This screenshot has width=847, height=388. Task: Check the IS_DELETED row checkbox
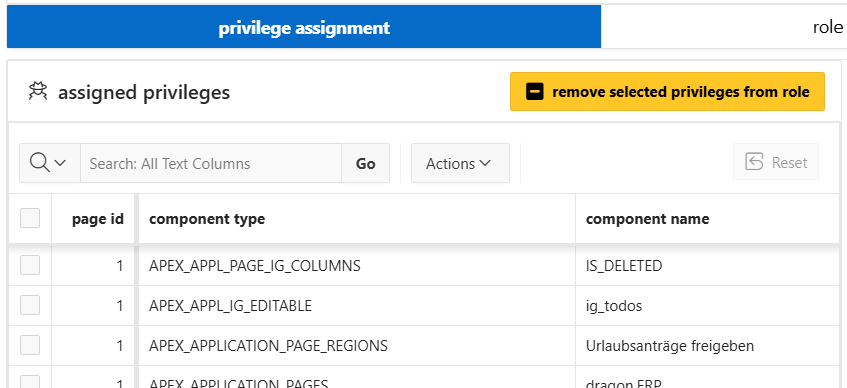(x=30, y=265)
